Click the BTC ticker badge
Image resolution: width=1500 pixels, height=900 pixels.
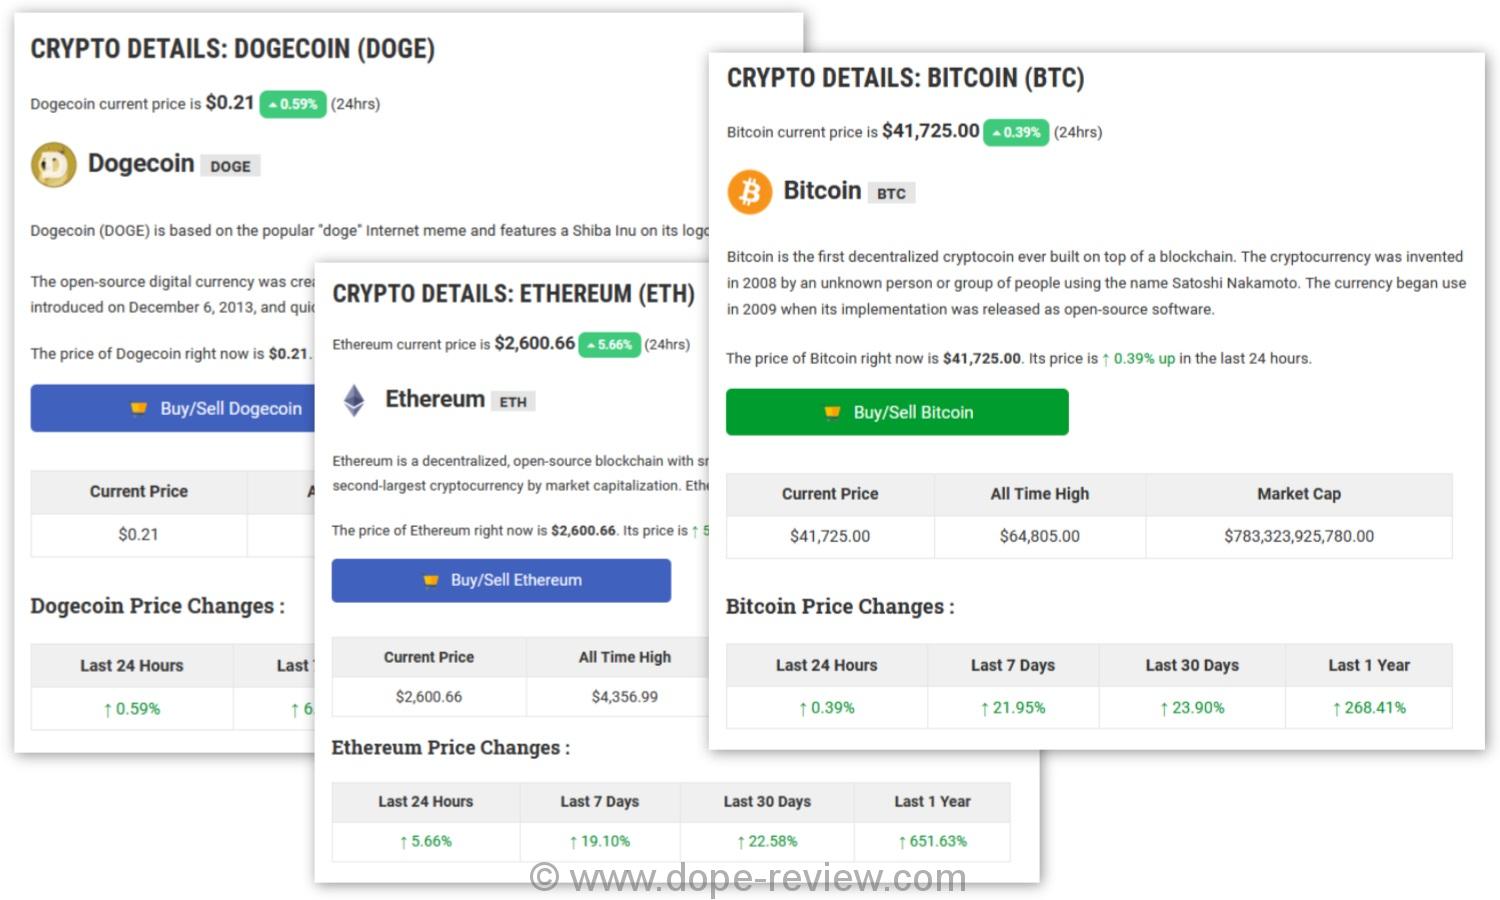pyautogui.click(x=890, y=193)
